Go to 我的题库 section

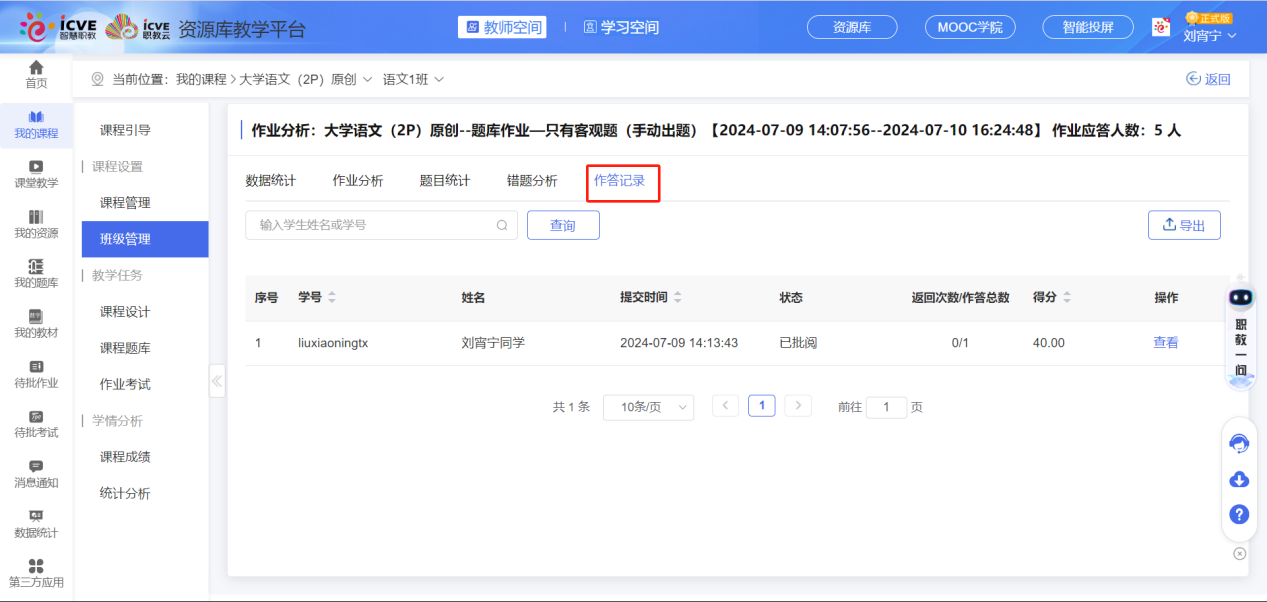tap(35, 272)
